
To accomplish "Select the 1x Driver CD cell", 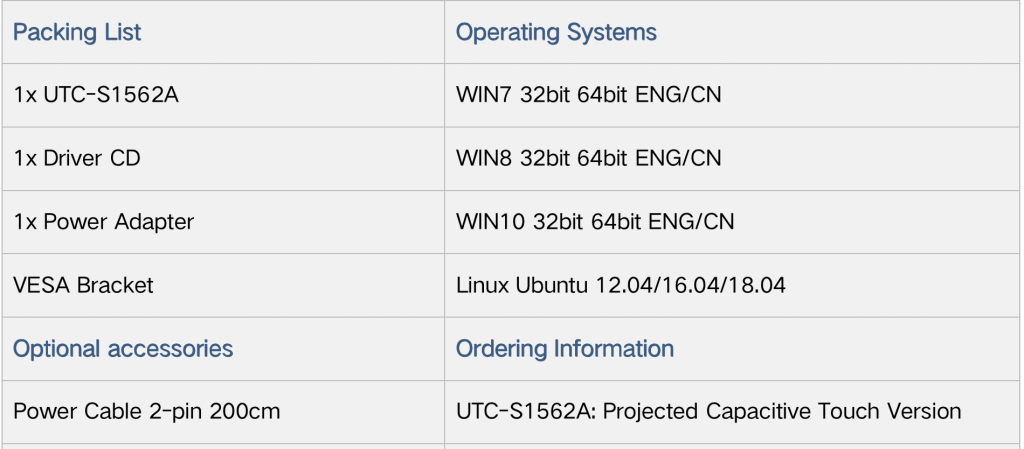I will click(223, 159).
